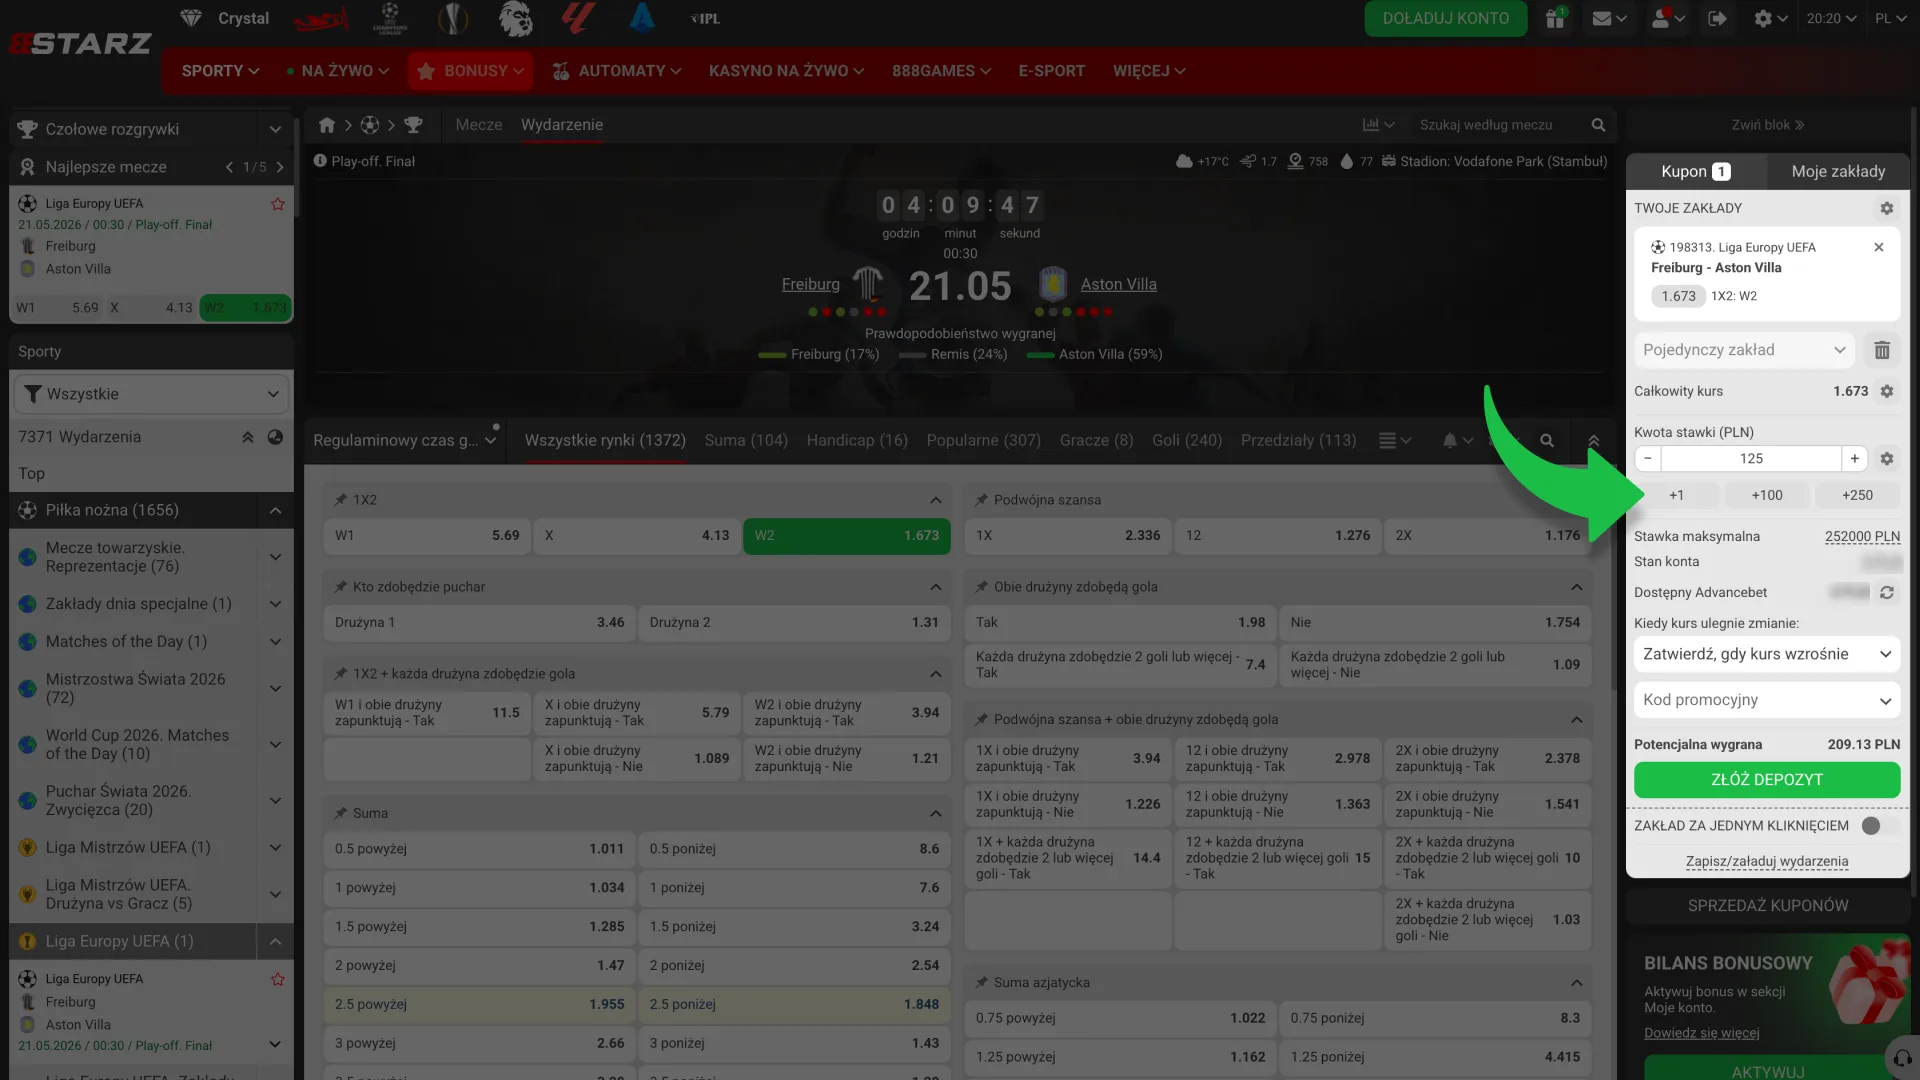Open the Pojedynczy zakład bet type dropdown
1920x1080 pixels.
(1744, 350)
